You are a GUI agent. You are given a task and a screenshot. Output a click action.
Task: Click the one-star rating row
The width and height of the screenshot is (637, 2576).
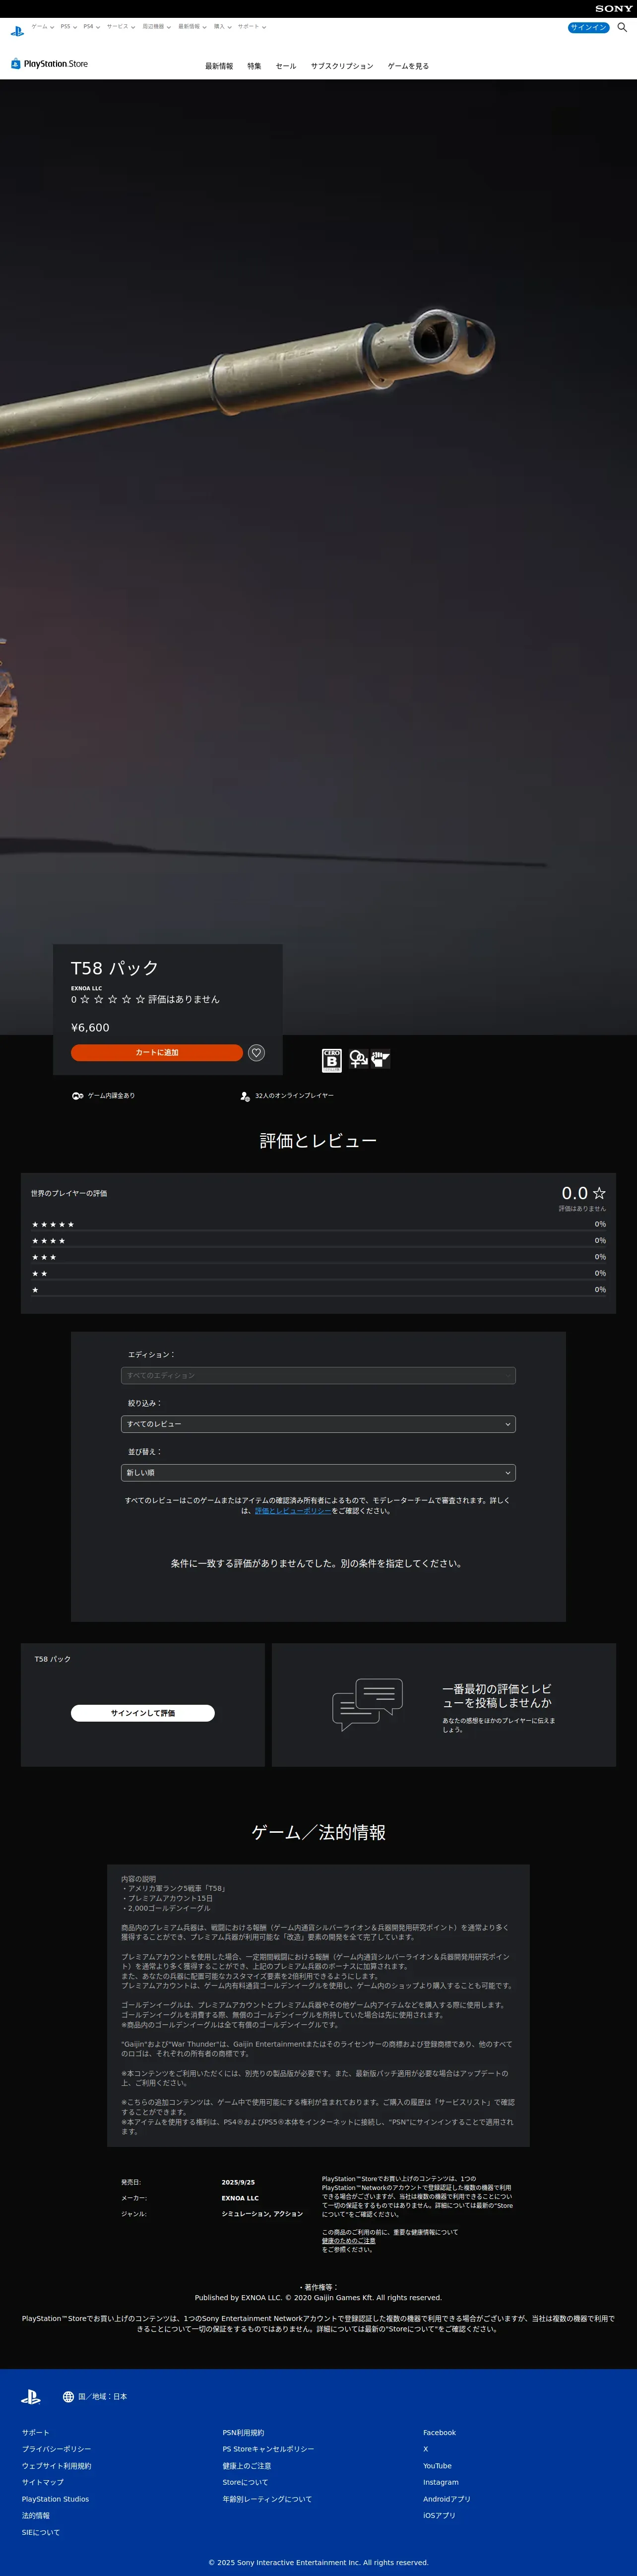click(x=318, y=1290)
